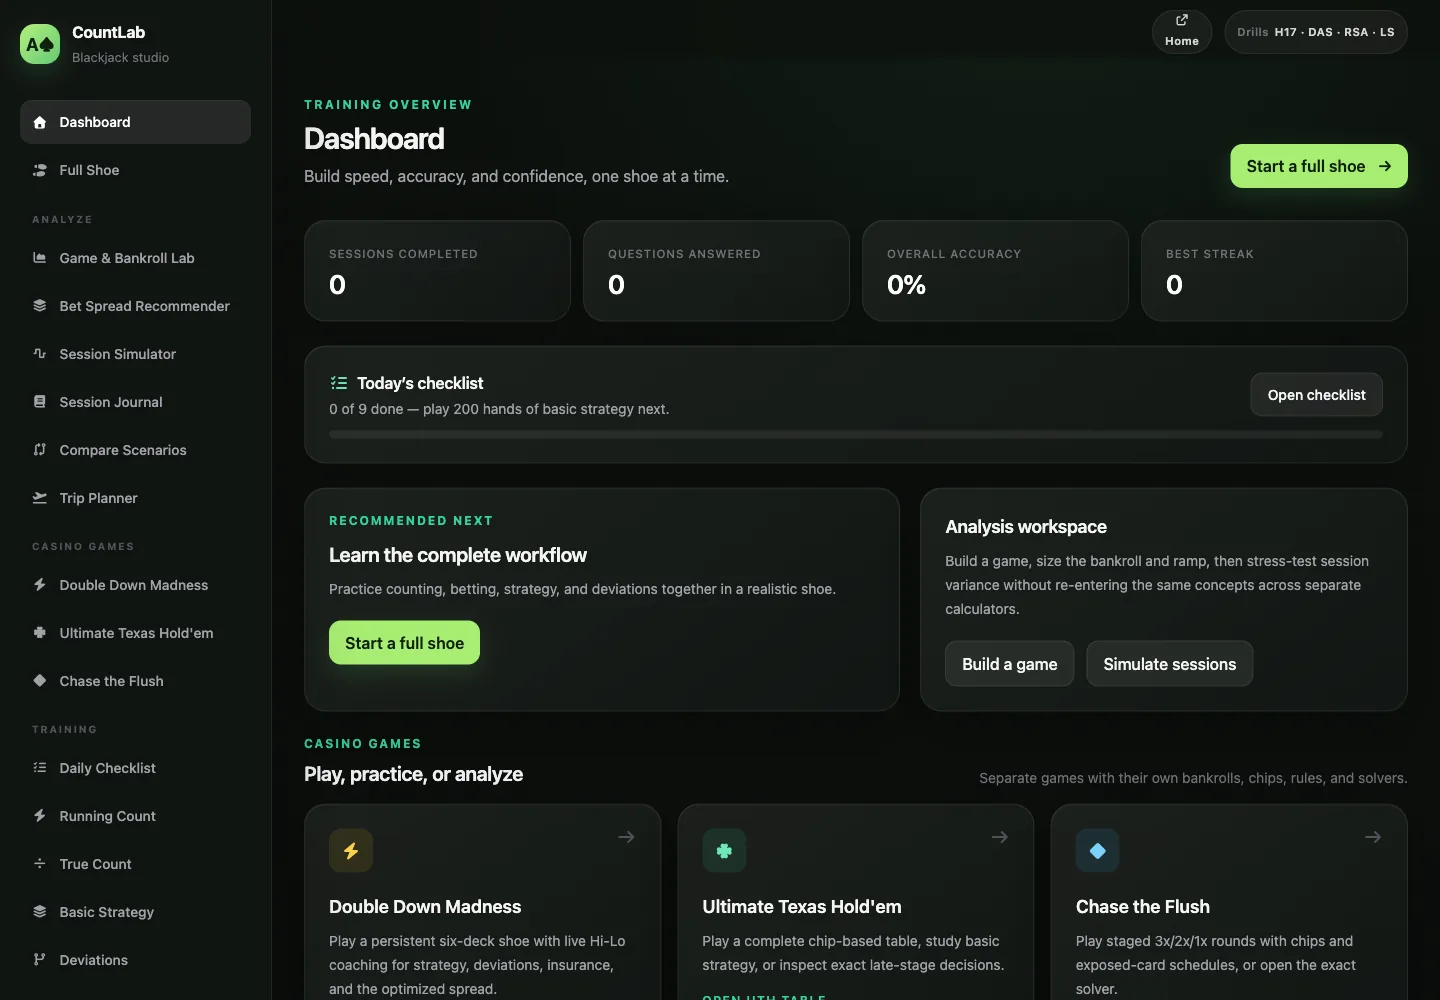Select True Count training drill

(x=135, y=864)
